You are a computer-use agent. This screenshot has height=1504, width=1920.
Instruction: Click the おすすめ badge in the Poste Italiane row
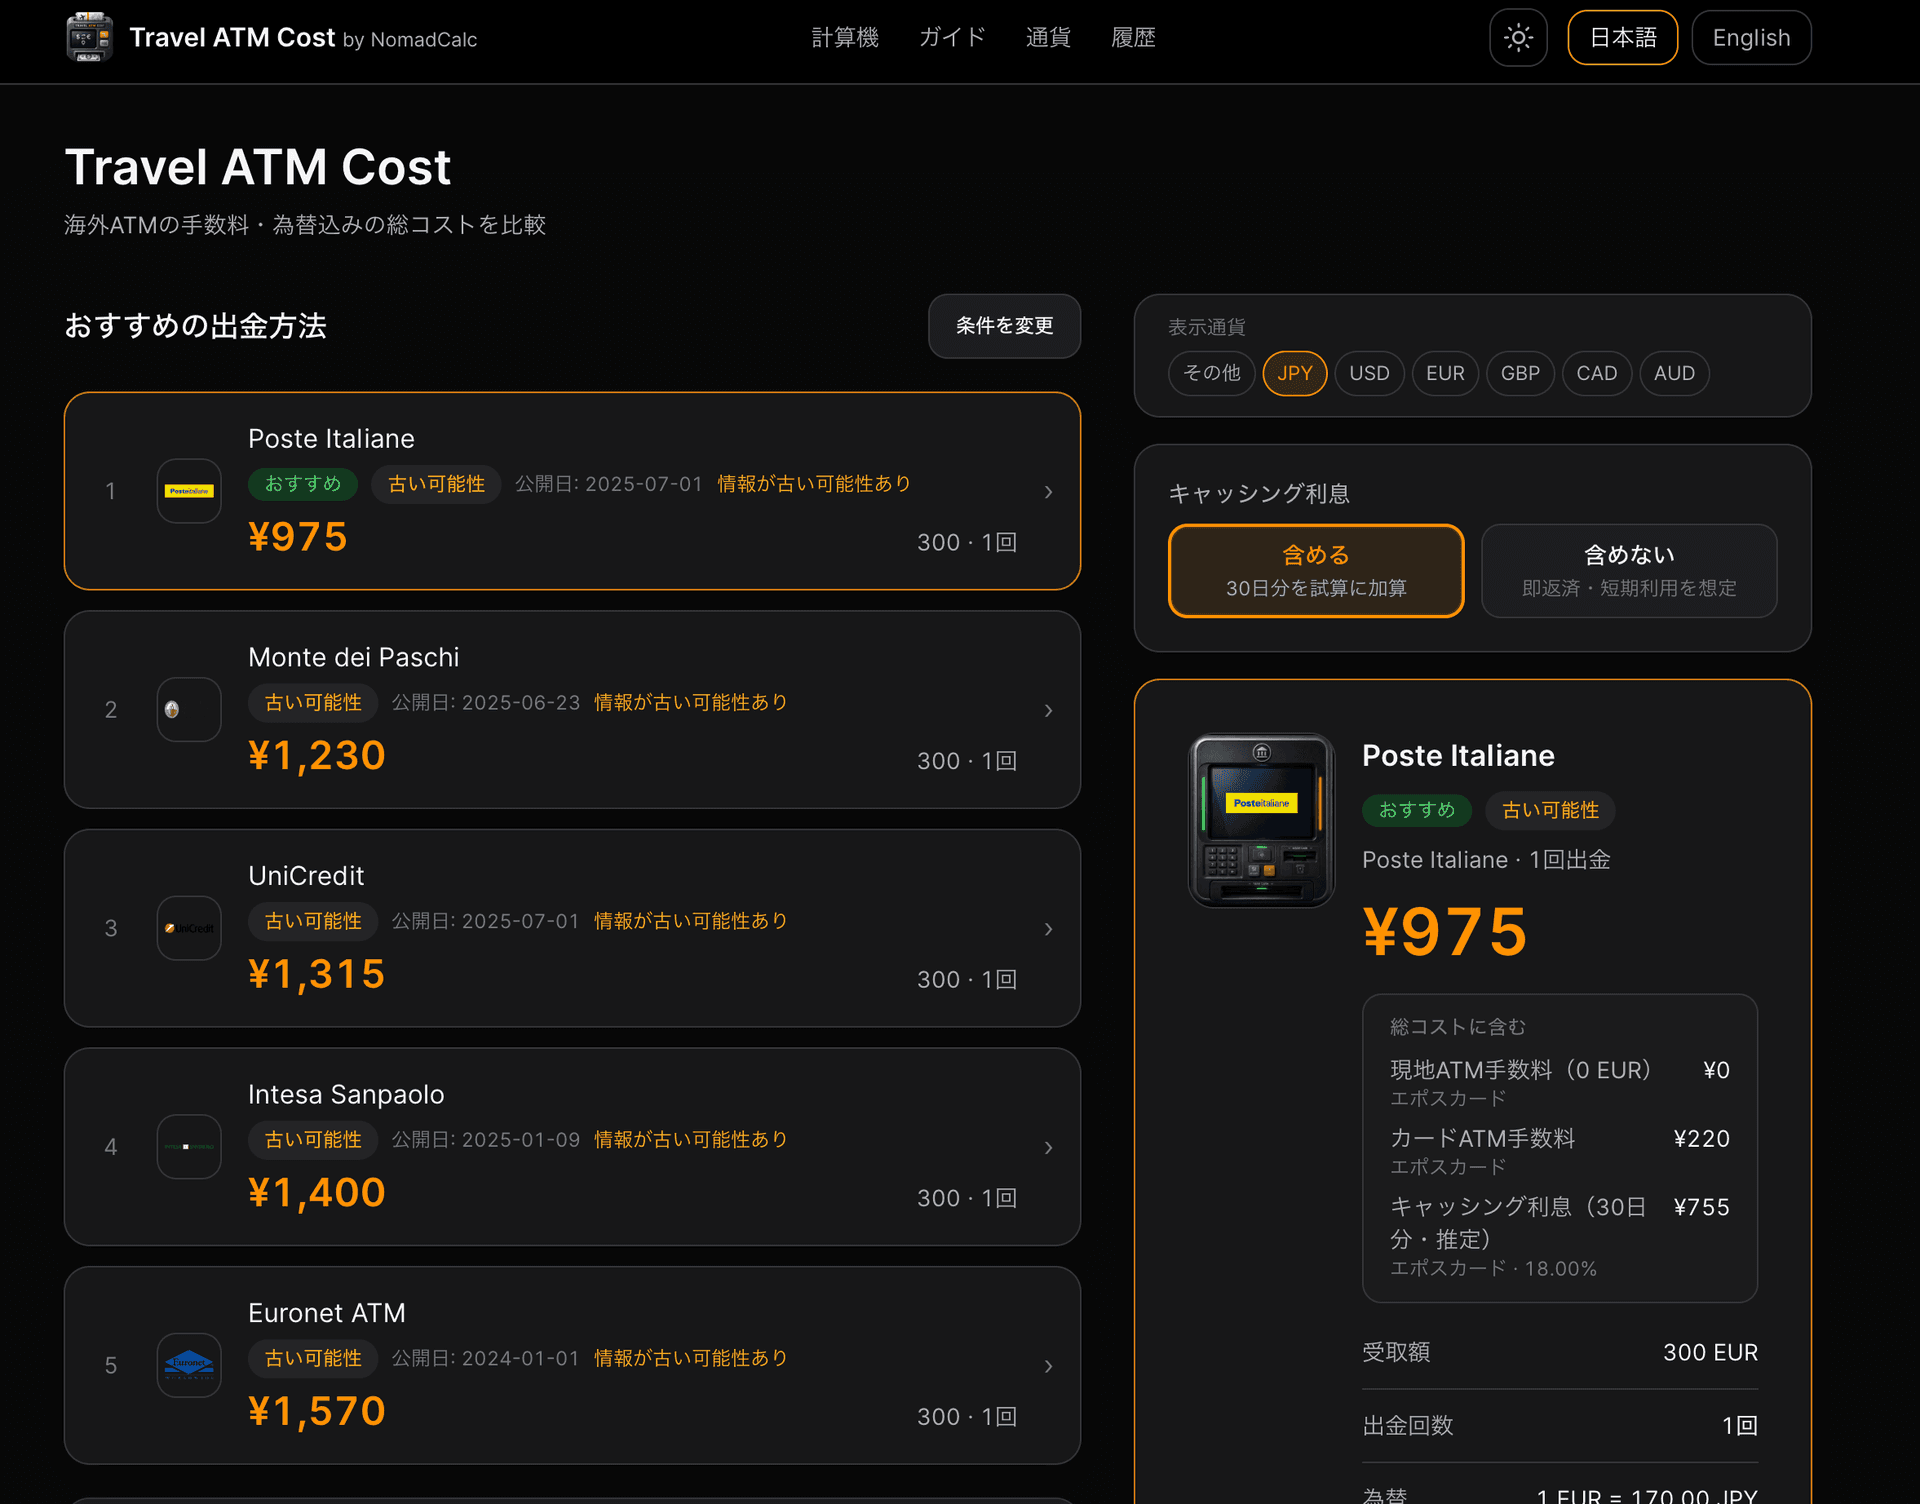pos(303,484)
